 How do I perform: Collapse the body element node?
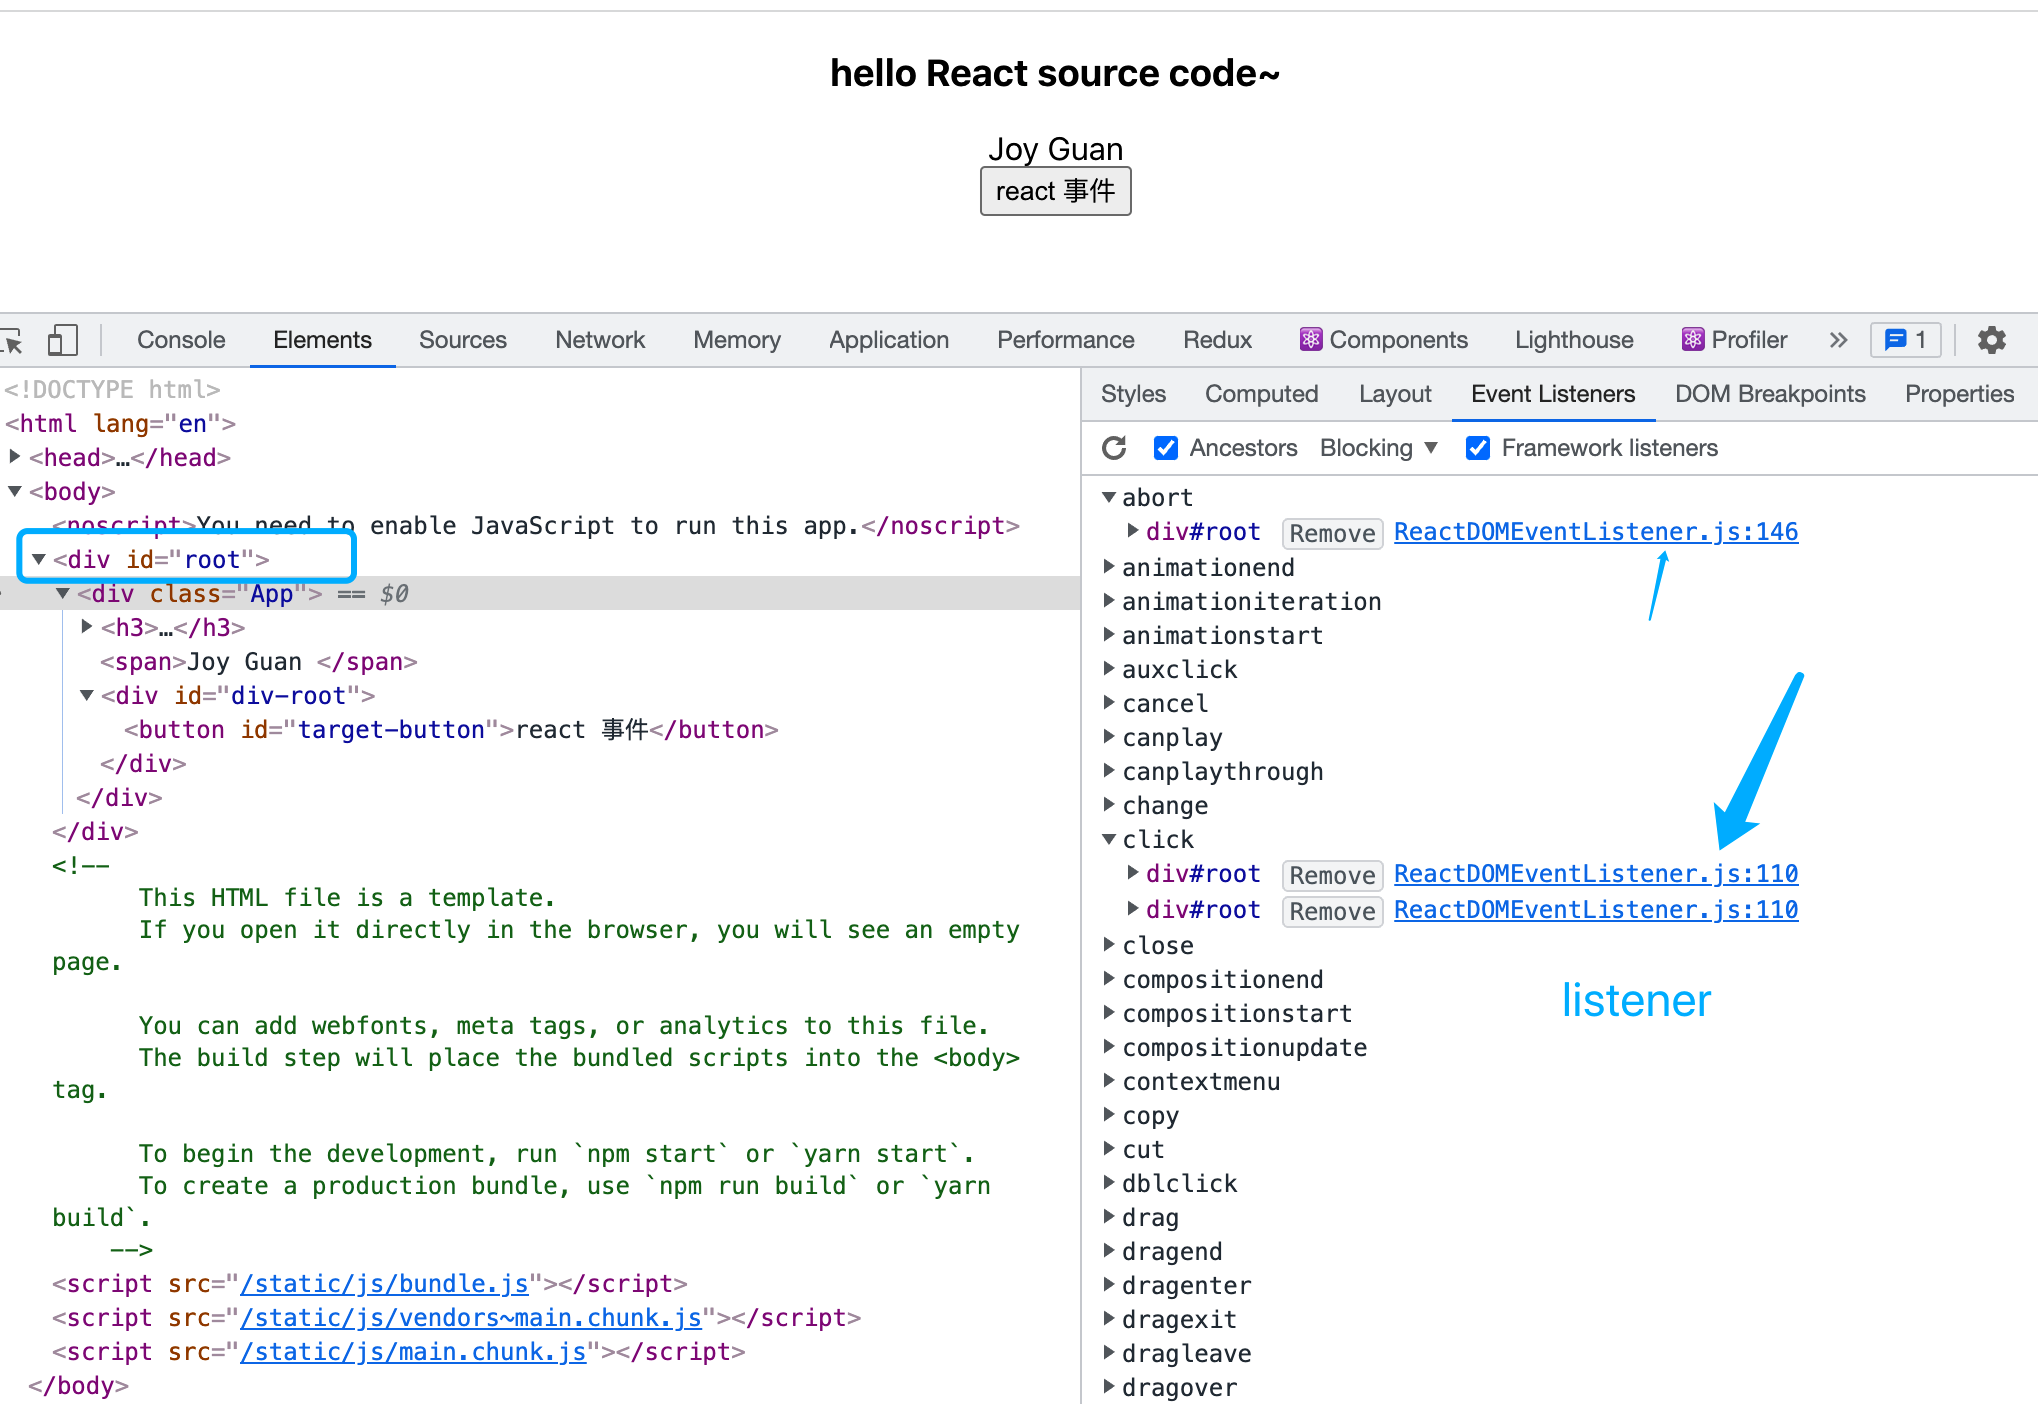(x=15, y=491)
